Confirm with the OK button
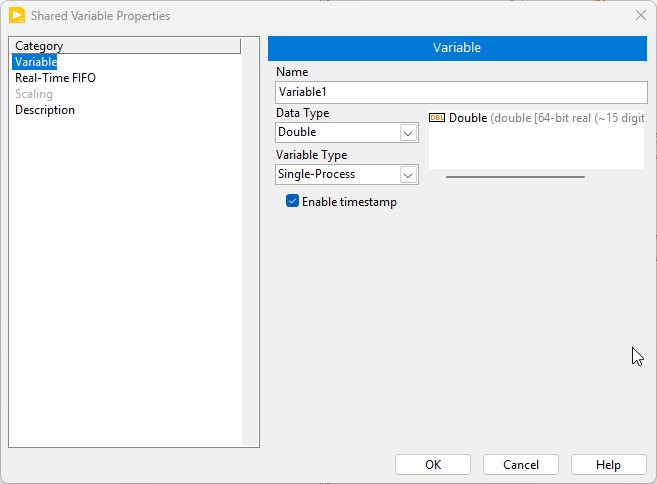Screen dimensions: 657x484 coord(433,465)
